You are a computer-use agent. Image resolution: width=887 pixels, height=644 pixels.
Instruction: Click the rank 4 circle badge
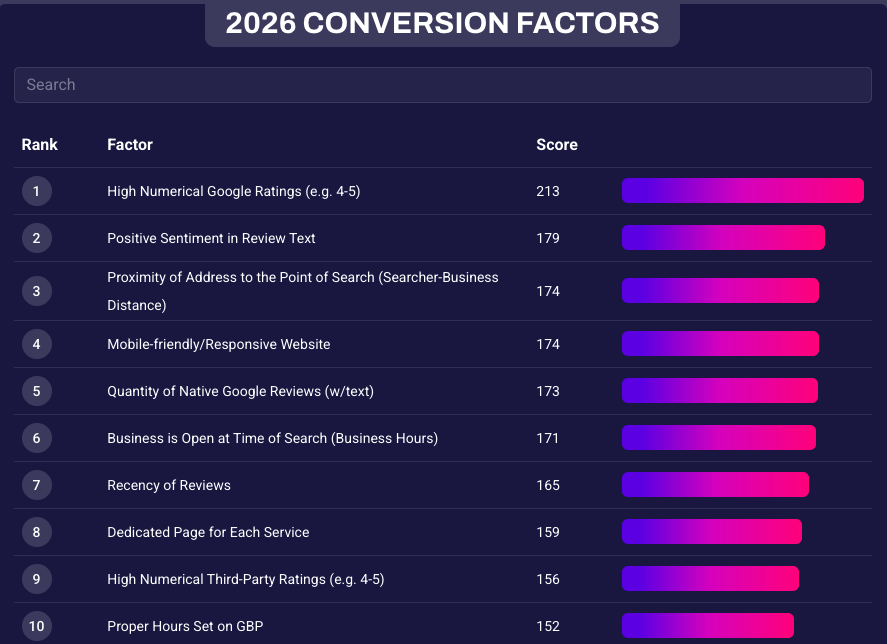(x=37, y=344)
